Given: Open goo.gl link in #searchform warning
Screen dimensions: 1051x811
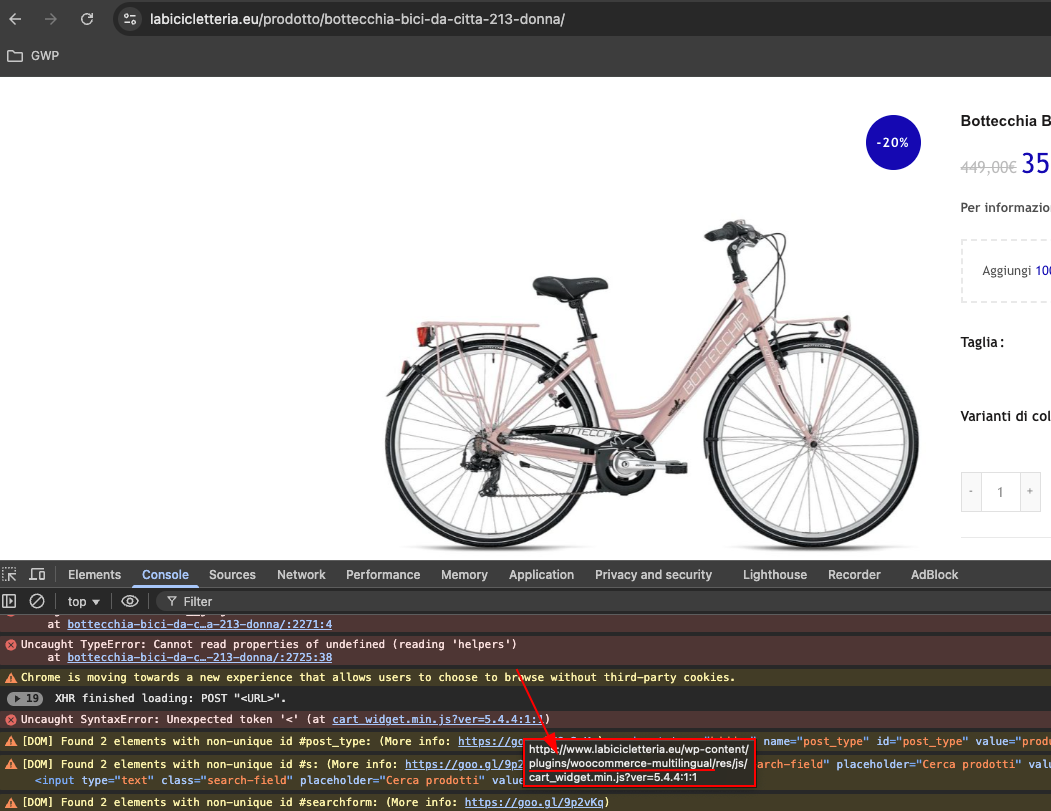Looking at the screenshot, I should tap(534, 802).
